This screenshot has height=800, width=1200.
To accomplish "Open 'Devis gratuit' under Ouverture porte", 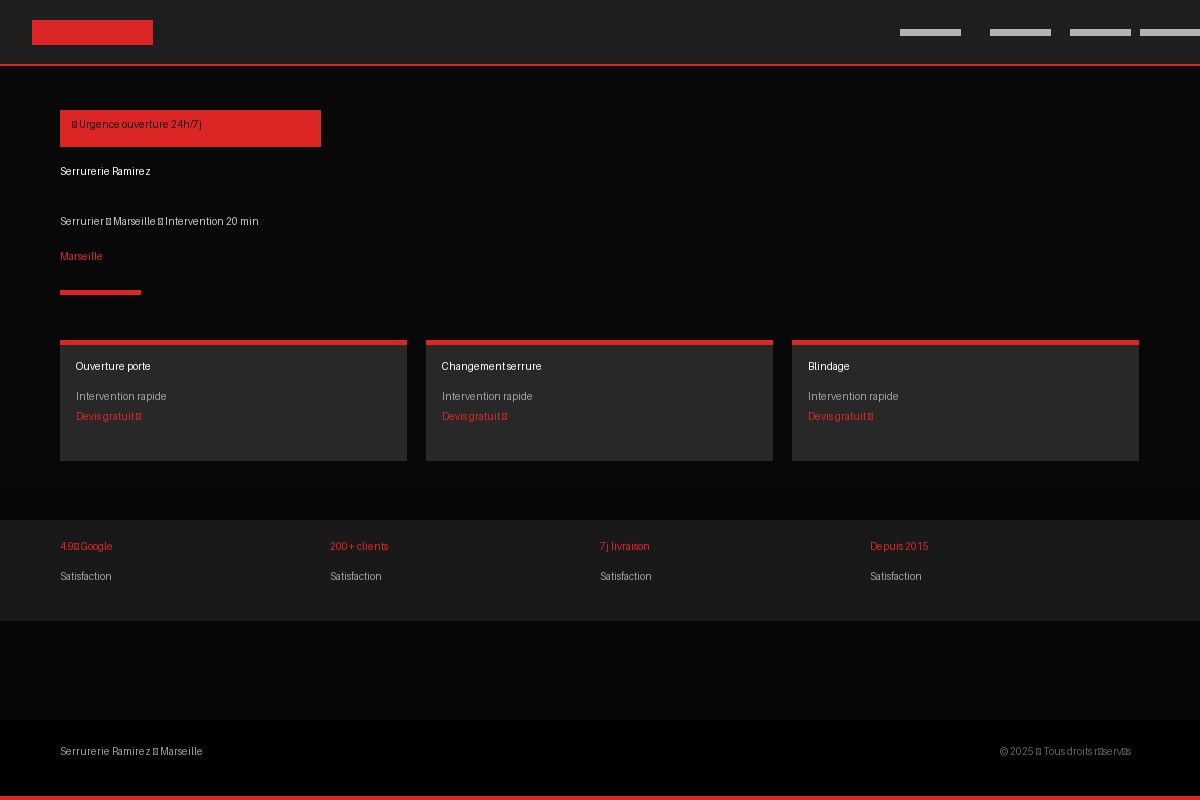I will coord(108,417).
